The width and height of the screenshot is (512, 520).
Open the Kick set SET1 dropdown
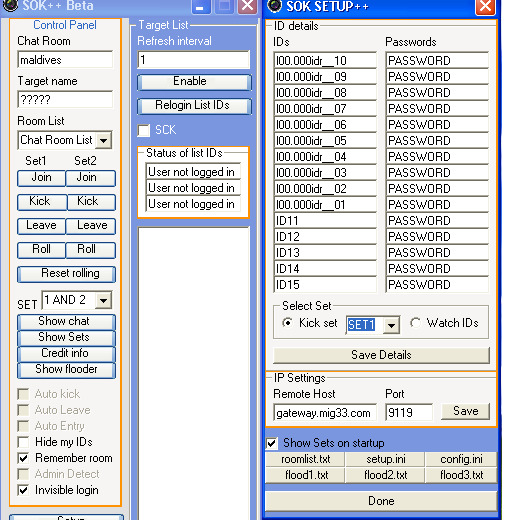(391, 325)
